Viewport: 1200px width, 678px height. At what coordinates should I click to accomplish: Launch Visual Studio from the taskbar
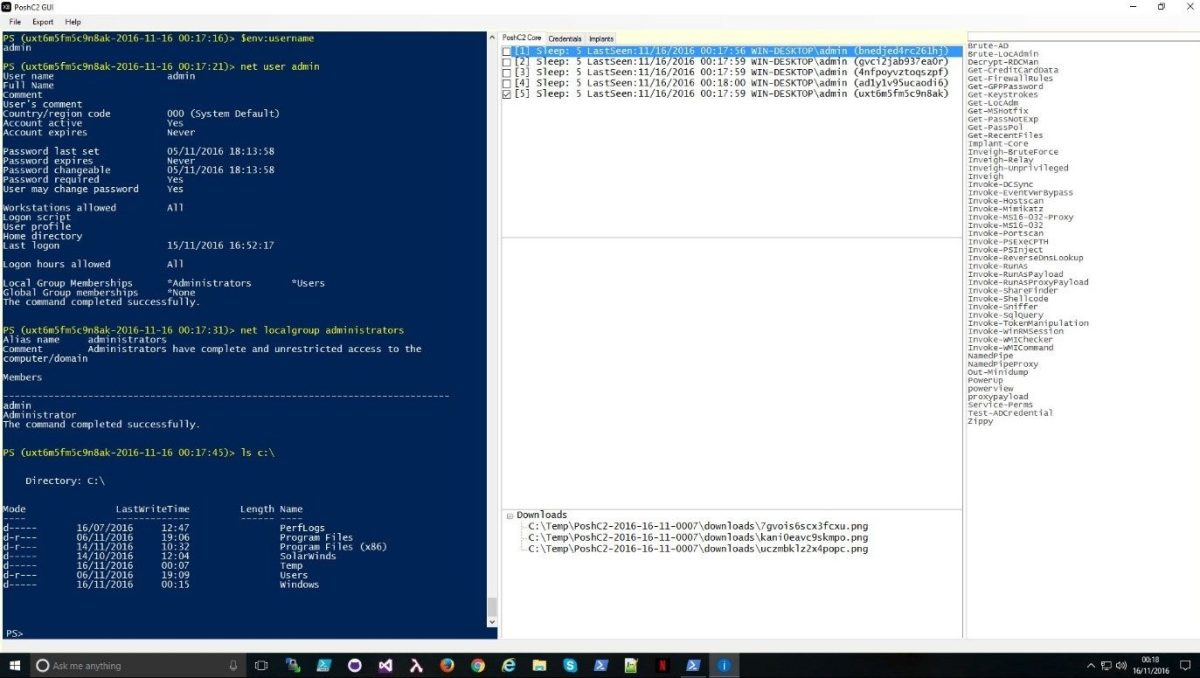(x=385, y=664)
